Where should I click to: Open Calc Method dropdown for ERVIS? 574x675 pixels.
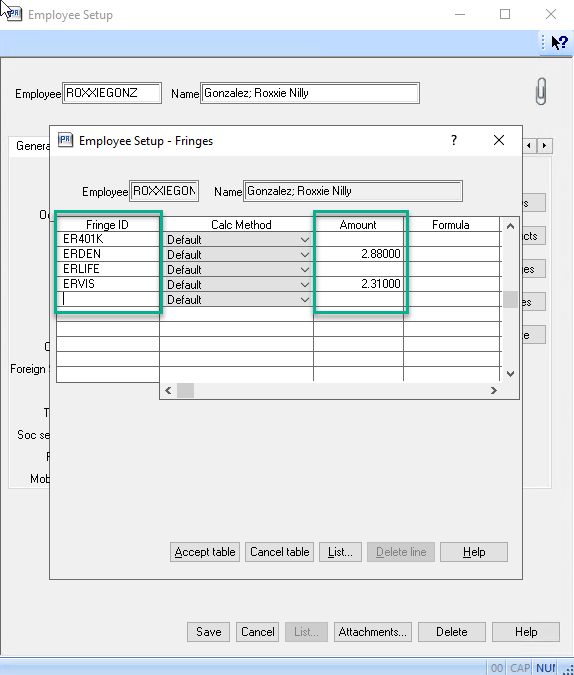305,285
